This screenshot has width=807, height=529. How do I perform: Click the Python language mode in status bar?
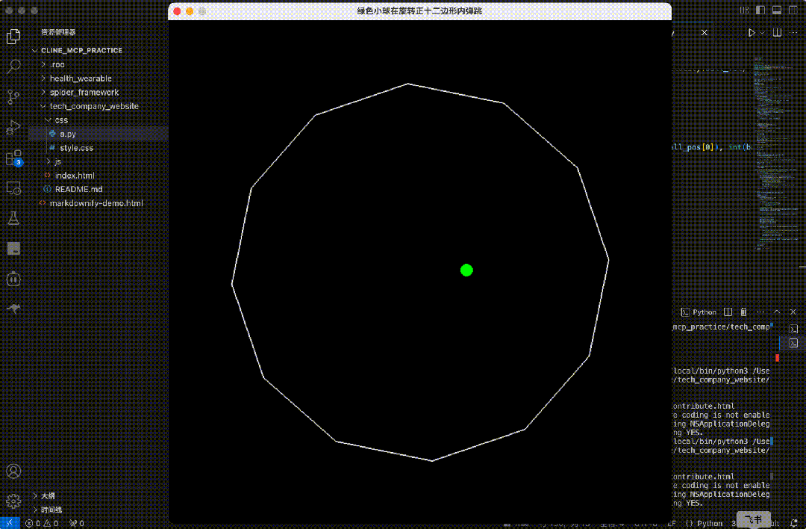pos(710,523)
